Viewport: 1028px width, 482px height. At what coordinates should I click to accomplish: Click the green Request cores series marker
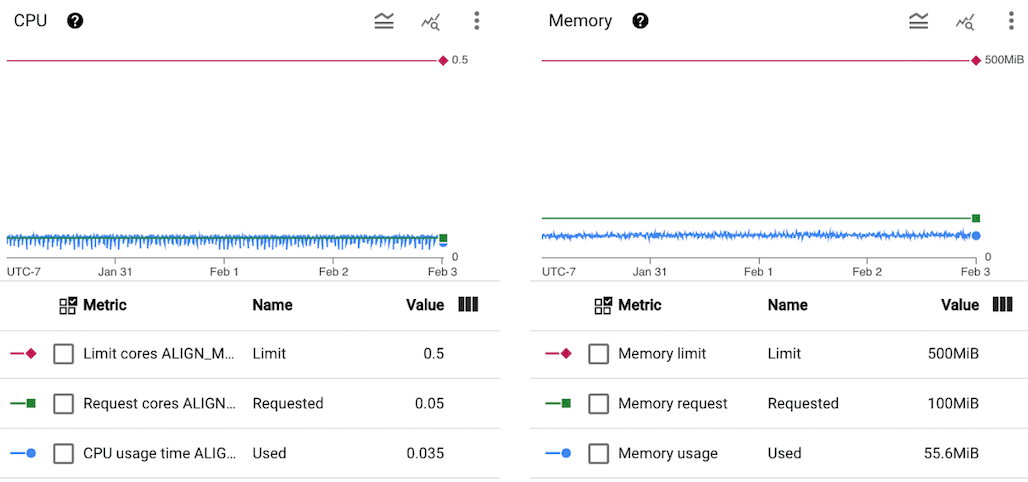tap(24, 404)
